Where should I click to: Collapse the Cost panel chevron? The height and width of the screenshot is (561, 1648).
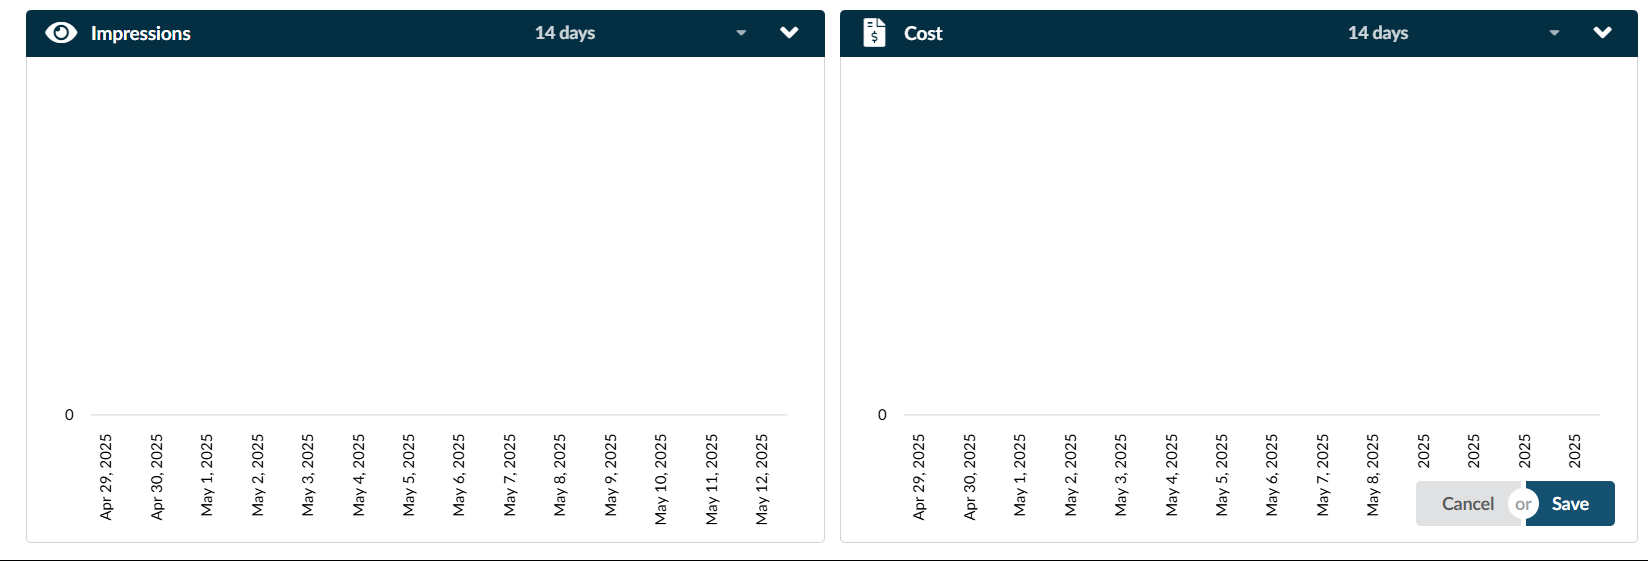pyautogui.click(x=1602, y=33)
